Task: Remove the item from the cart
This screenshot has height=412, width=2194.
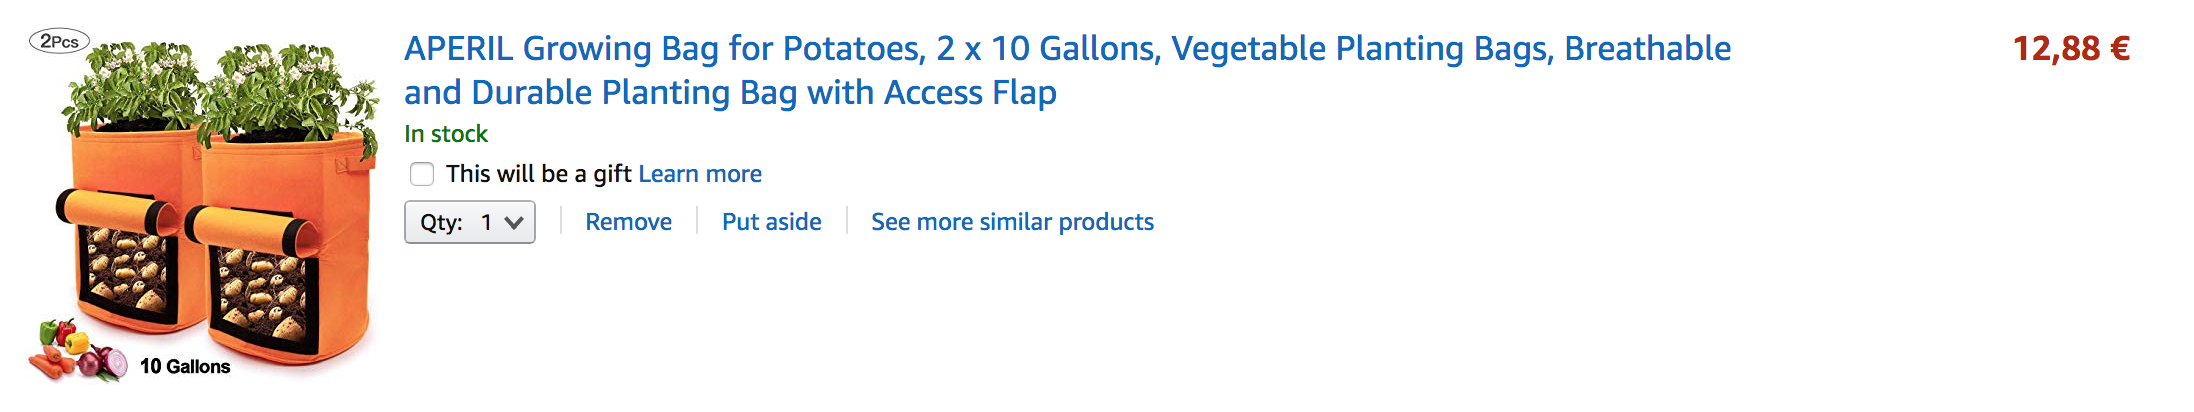Action: [628, 222]
